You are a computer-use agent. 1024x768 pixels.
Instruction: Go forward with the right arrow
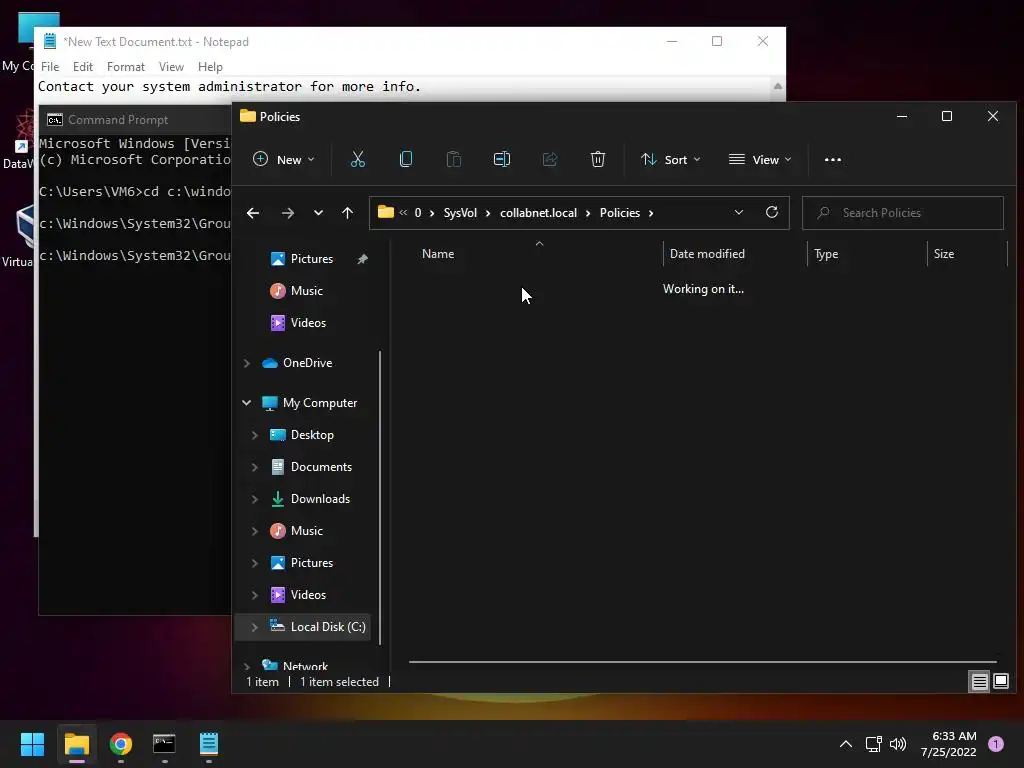click(x=287, y=213)
